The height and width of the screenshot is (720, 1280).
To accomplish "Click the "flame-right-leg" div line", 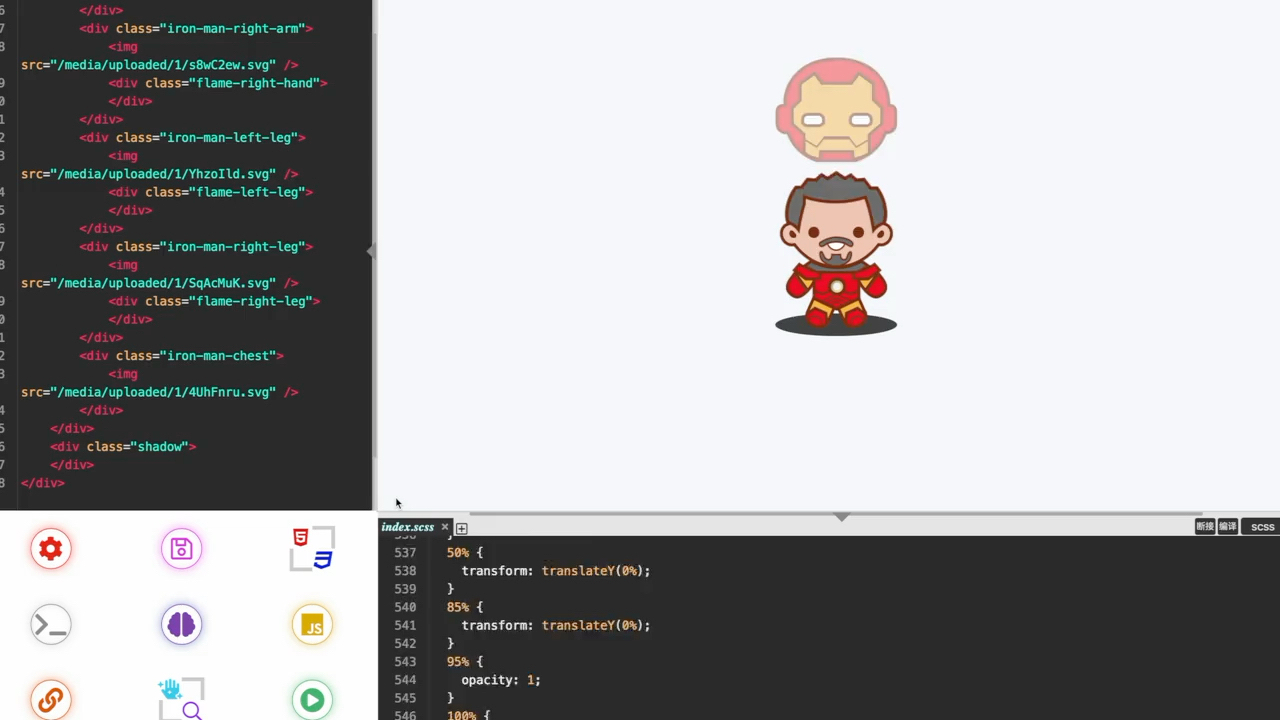I will [x=215, y=301].
